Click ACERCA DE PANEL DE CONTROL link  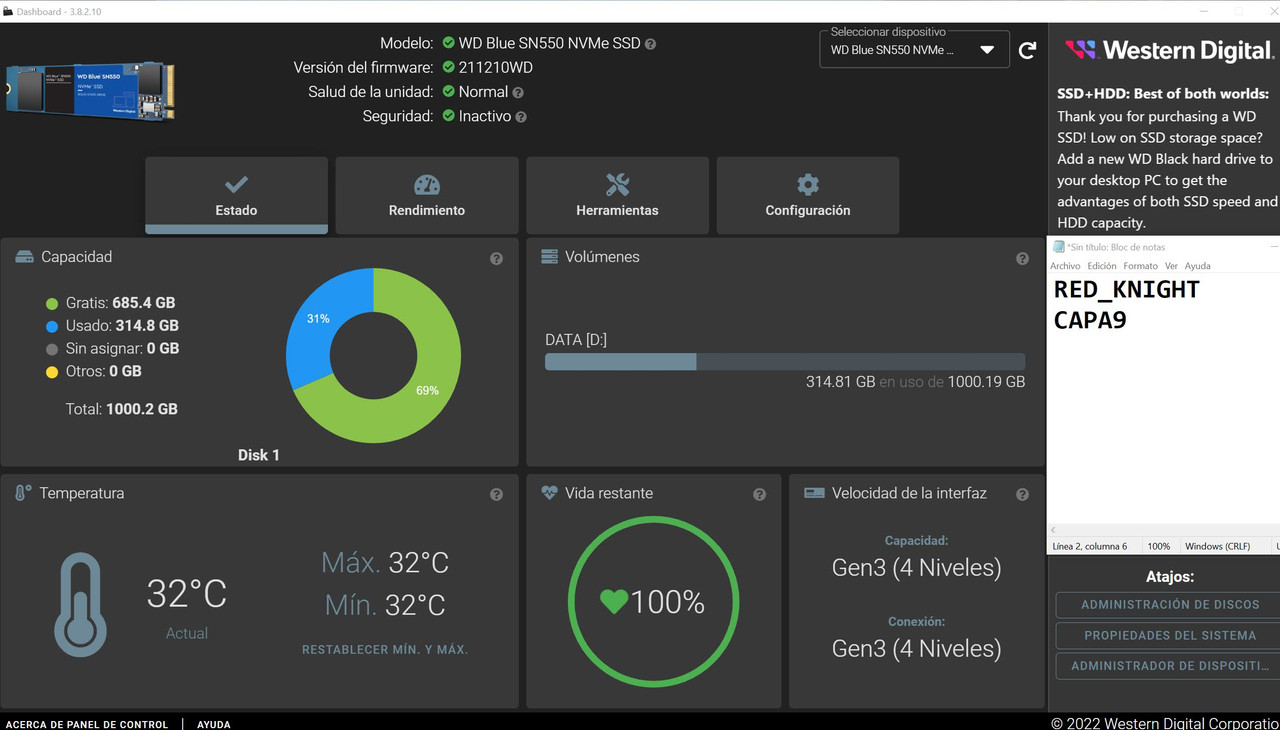coord(87,724)
